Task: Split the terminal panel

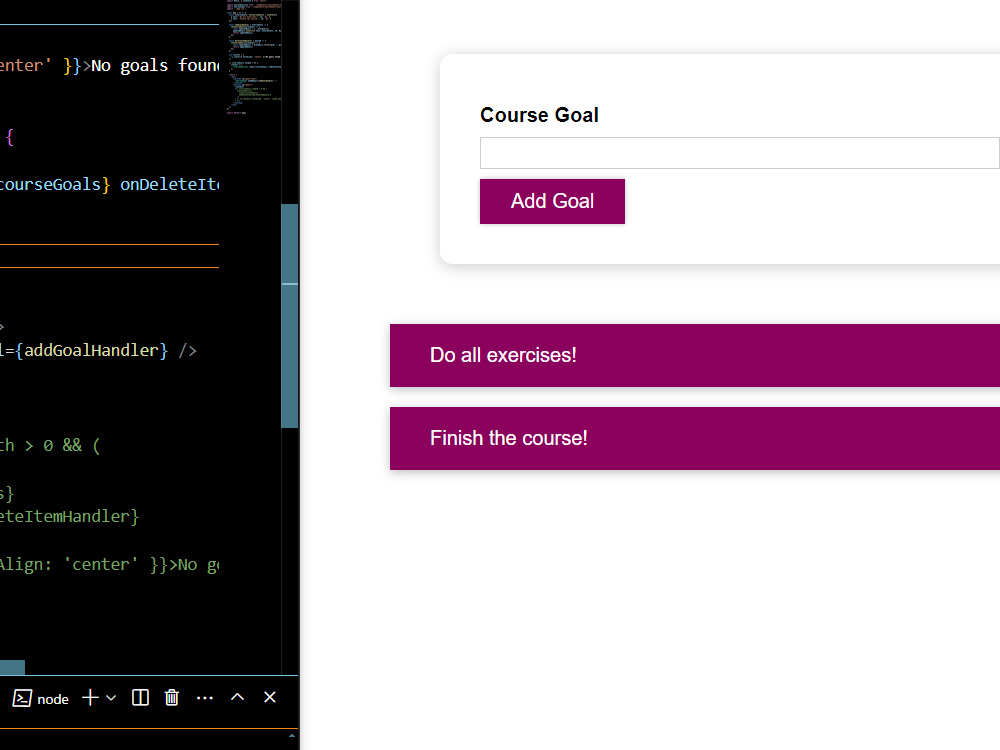Action: click(x=140, y=698)
